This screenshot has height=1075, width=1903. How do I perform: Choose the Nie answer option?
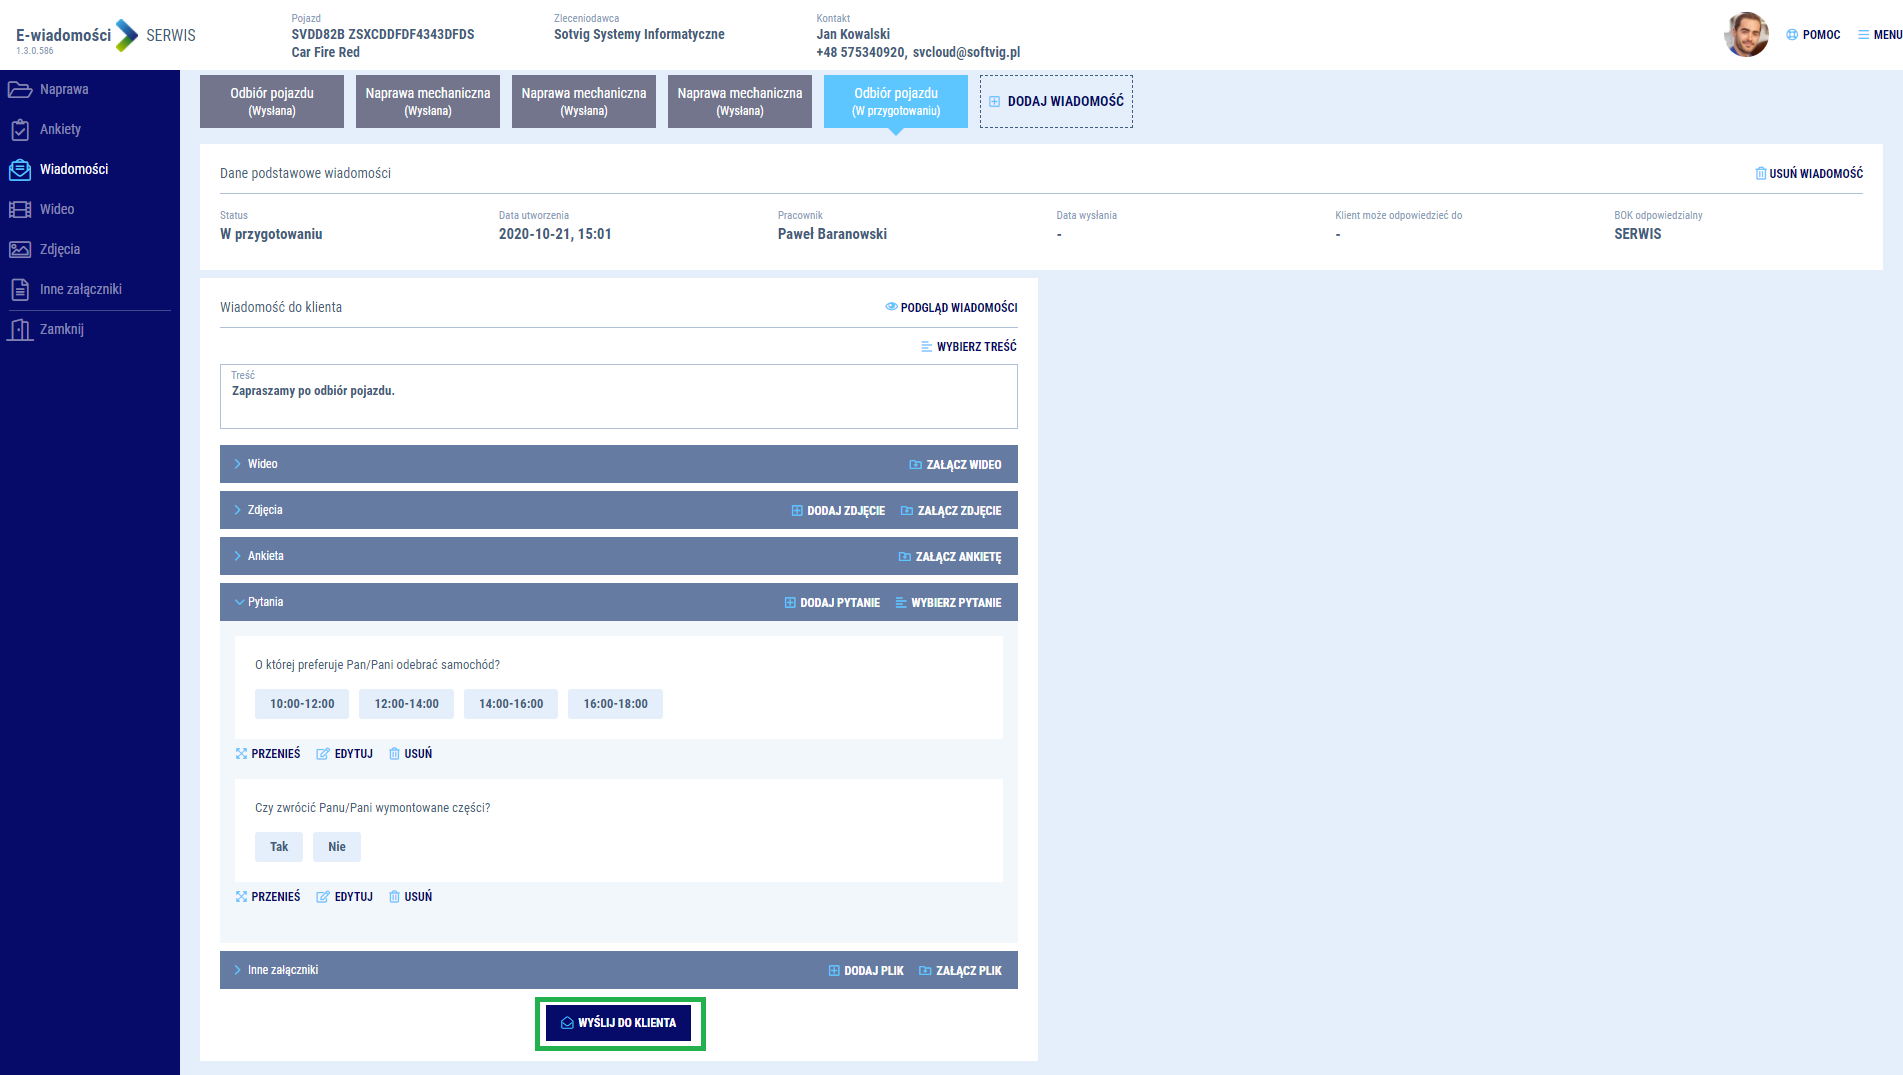click(x=337, y=847)
